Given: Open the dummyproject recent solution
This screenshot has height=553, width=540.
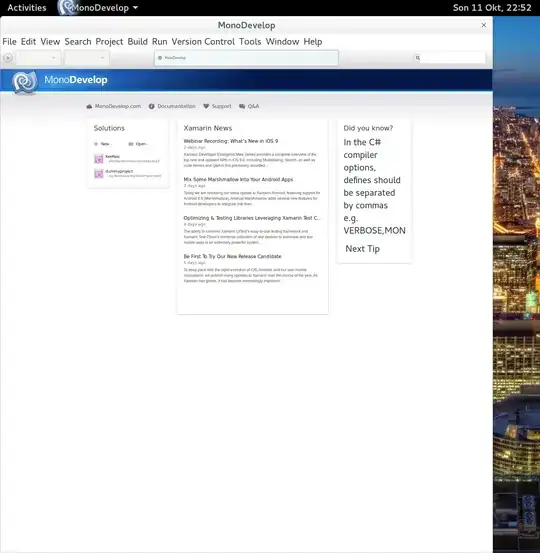Looking at the screenshot, I should coord(127,174).
